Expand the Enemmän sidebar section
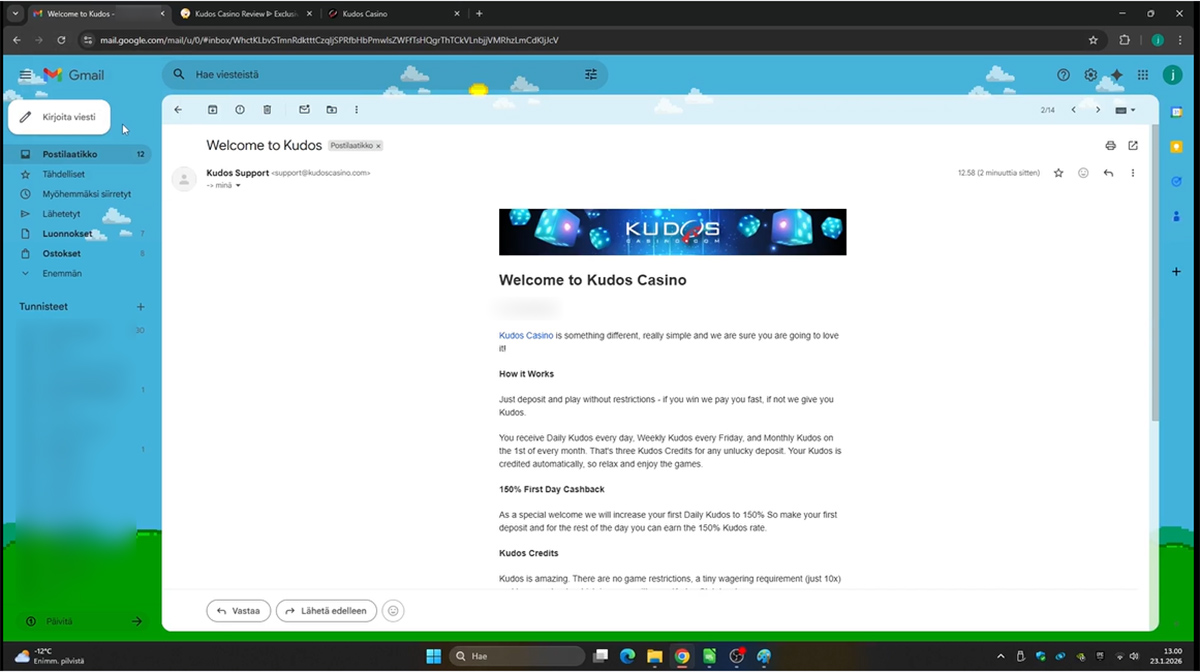The width and height of the screenshot is (1200, 672). coord(62,273)
